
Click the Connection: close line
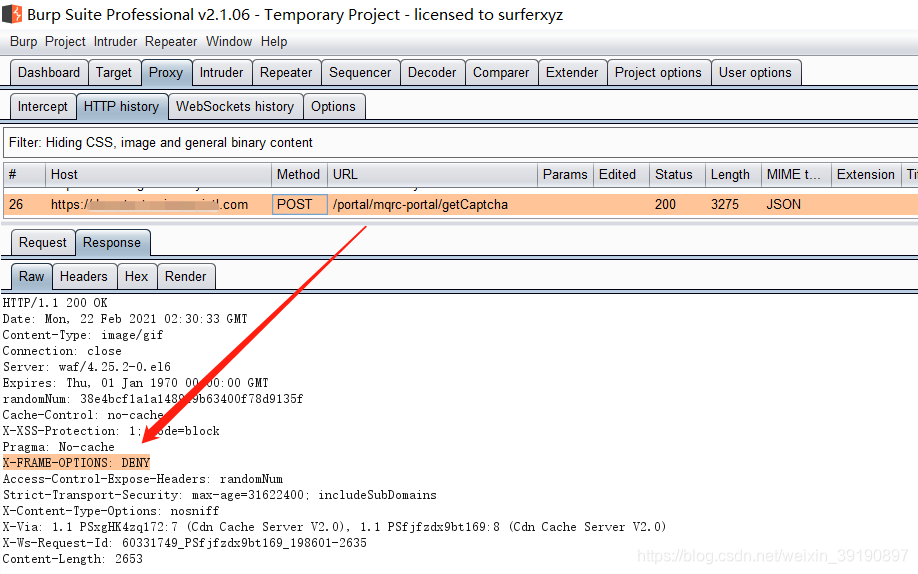[62, 351]
